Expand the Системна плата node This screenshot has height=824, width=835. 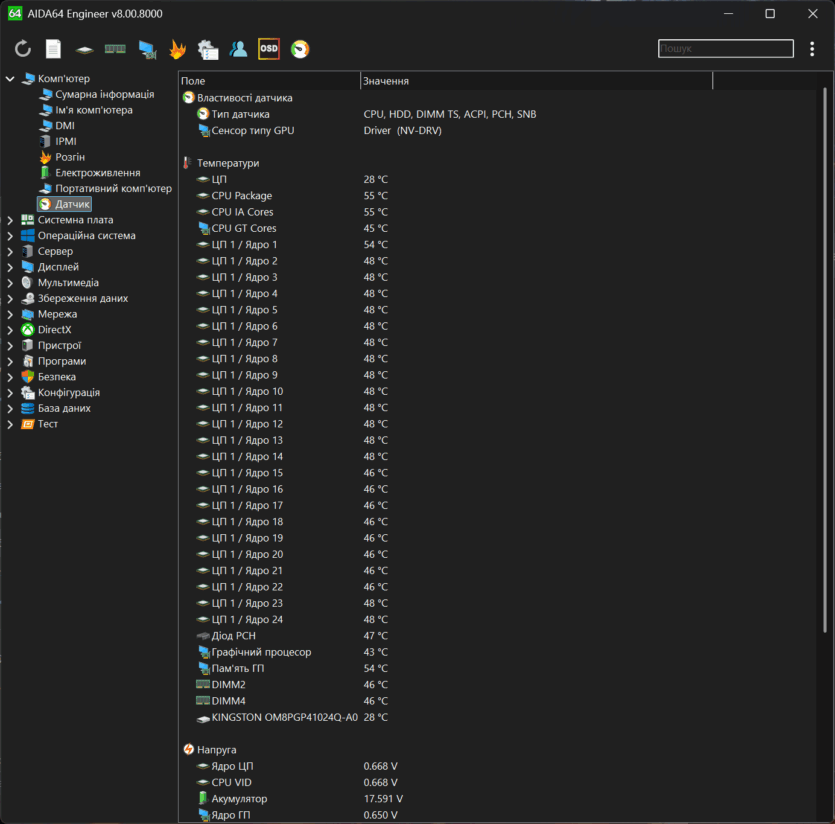pyautogui.click(x=10, y=220)
